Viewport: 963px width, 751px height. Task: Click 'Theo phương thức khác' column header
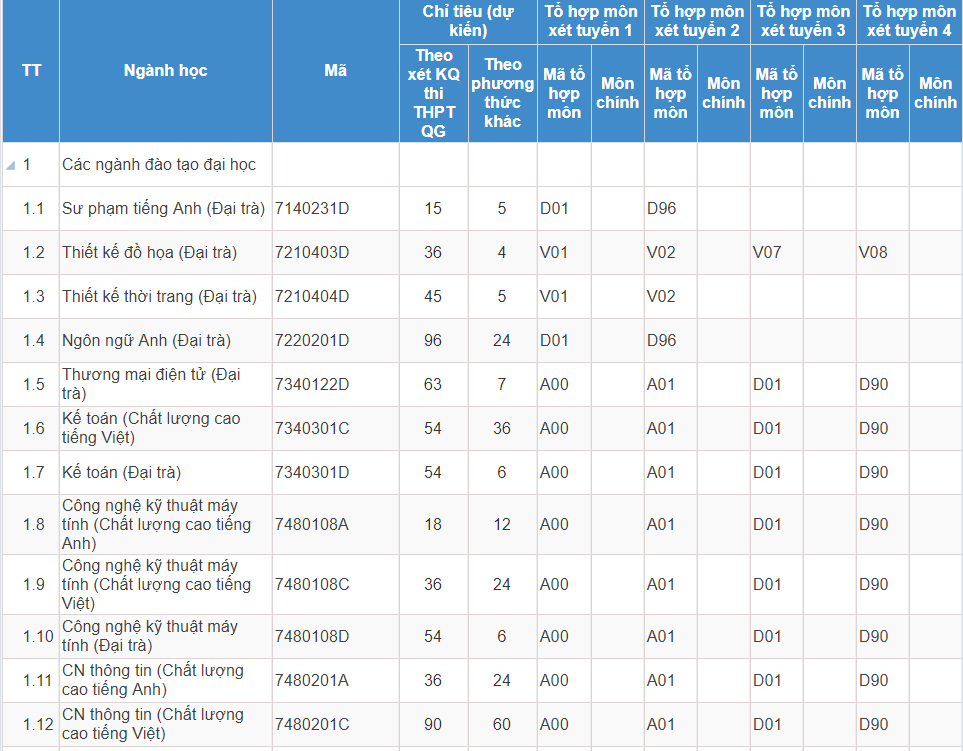point(502,93)
